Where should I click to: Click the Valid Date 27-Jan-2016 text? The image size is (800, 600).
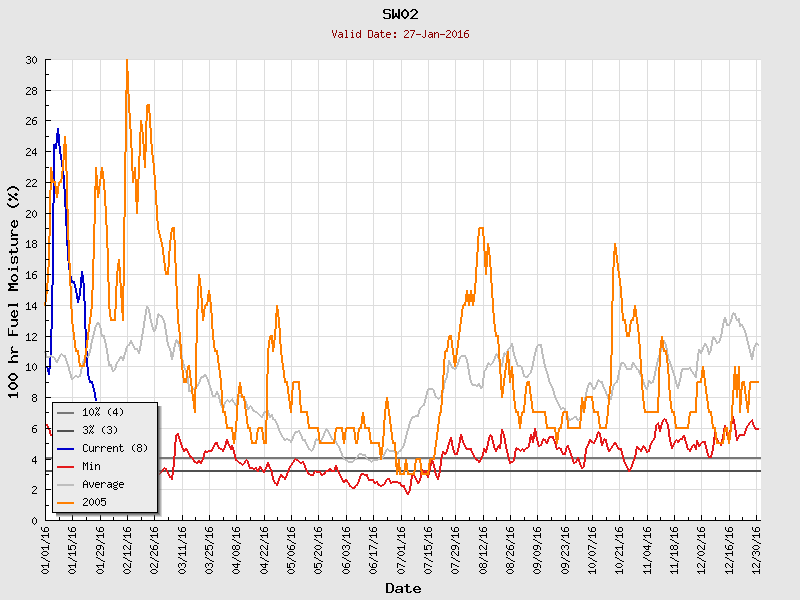pyautogui.click(x=400, y=34)
